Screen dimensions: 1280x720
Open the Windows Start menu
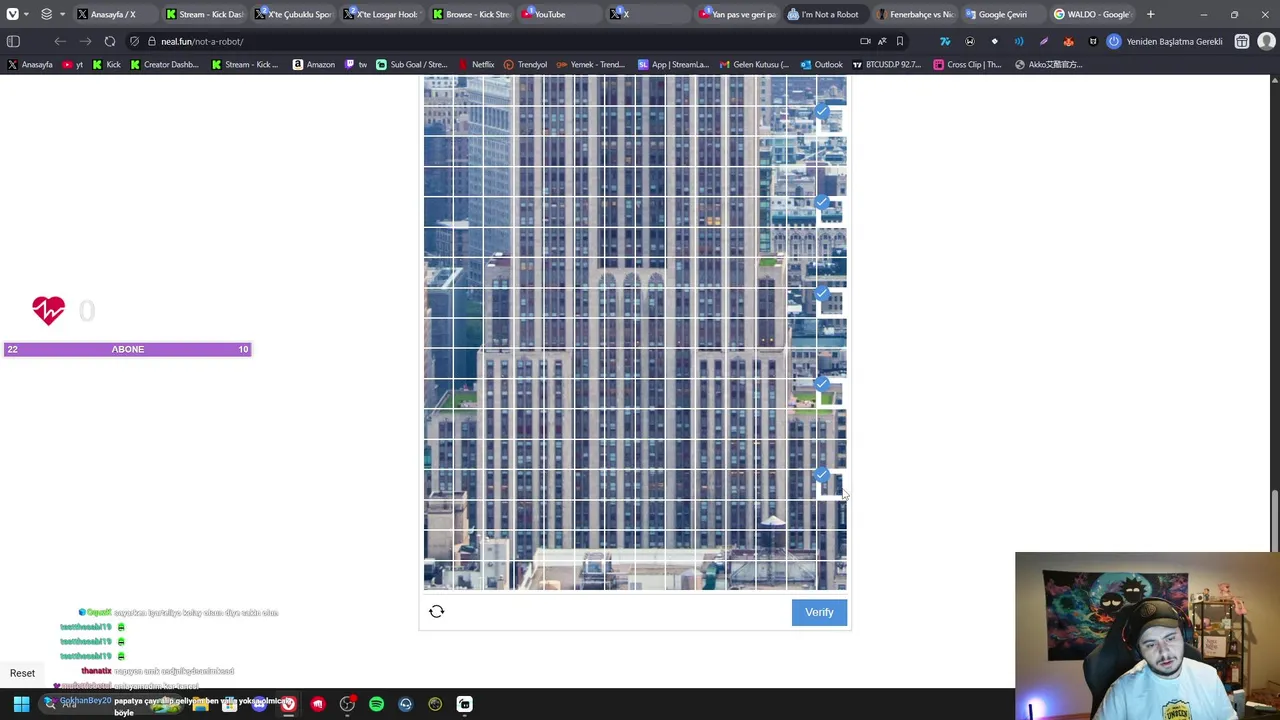(21, 704)
